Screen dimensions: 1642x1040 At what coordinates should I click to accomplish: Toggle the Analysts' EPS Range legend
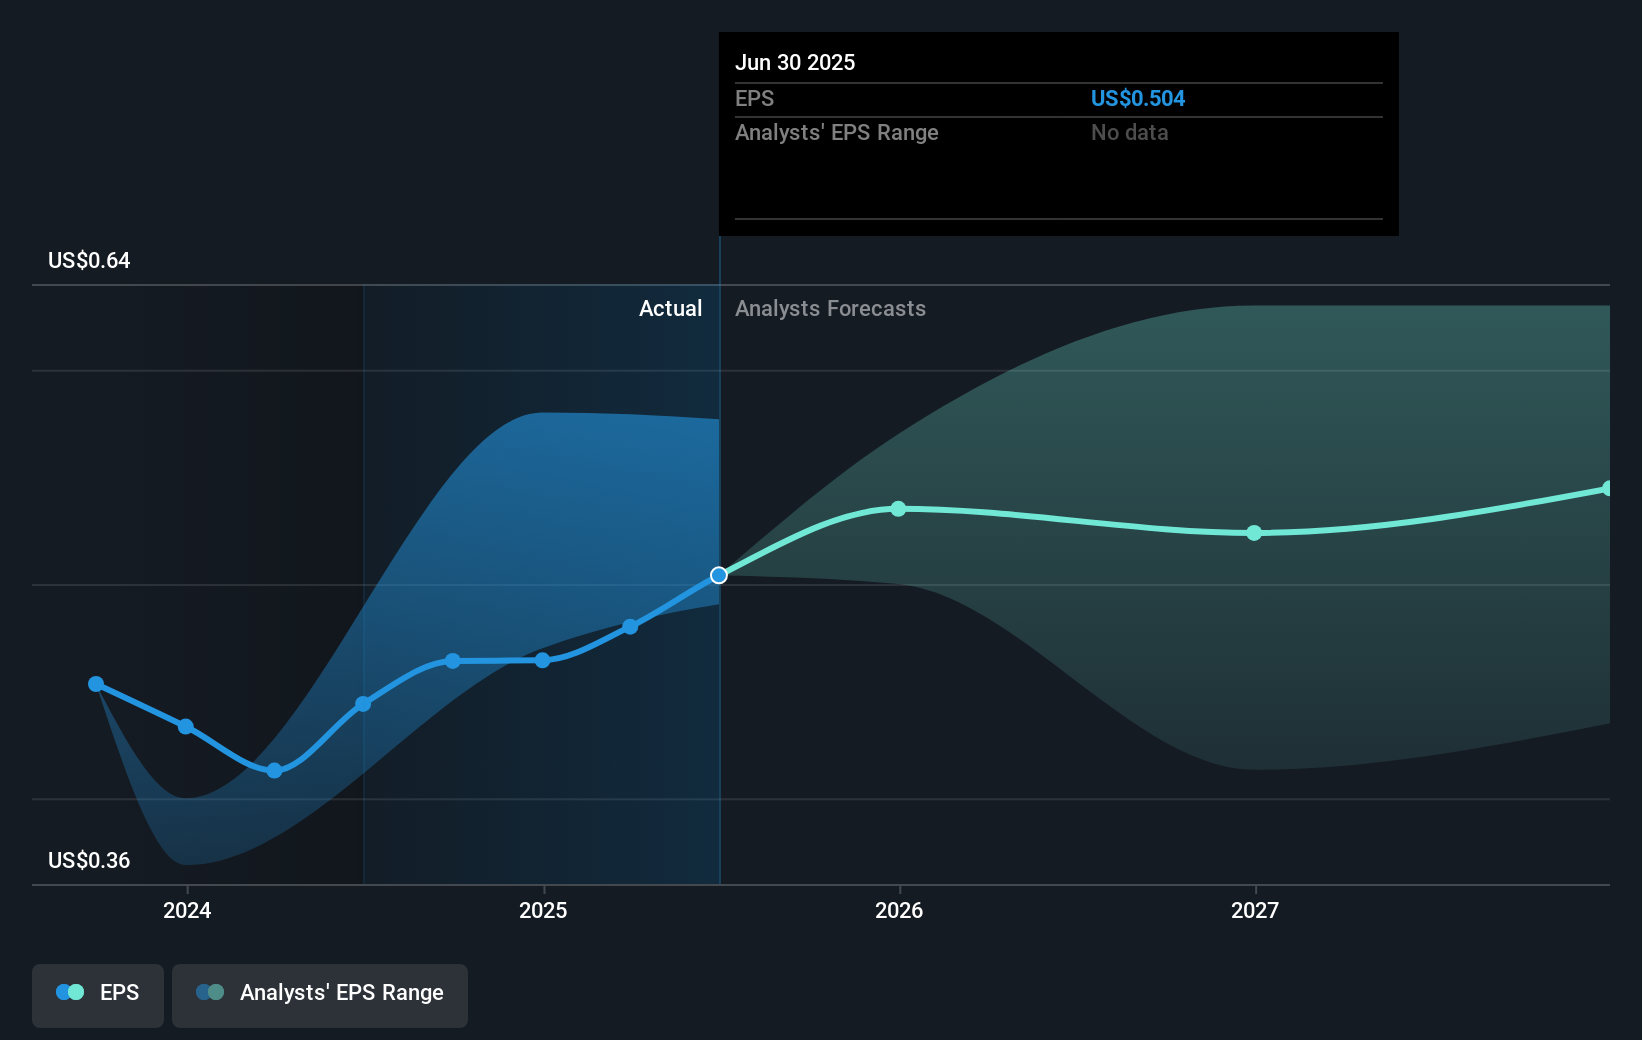(320, 995)
